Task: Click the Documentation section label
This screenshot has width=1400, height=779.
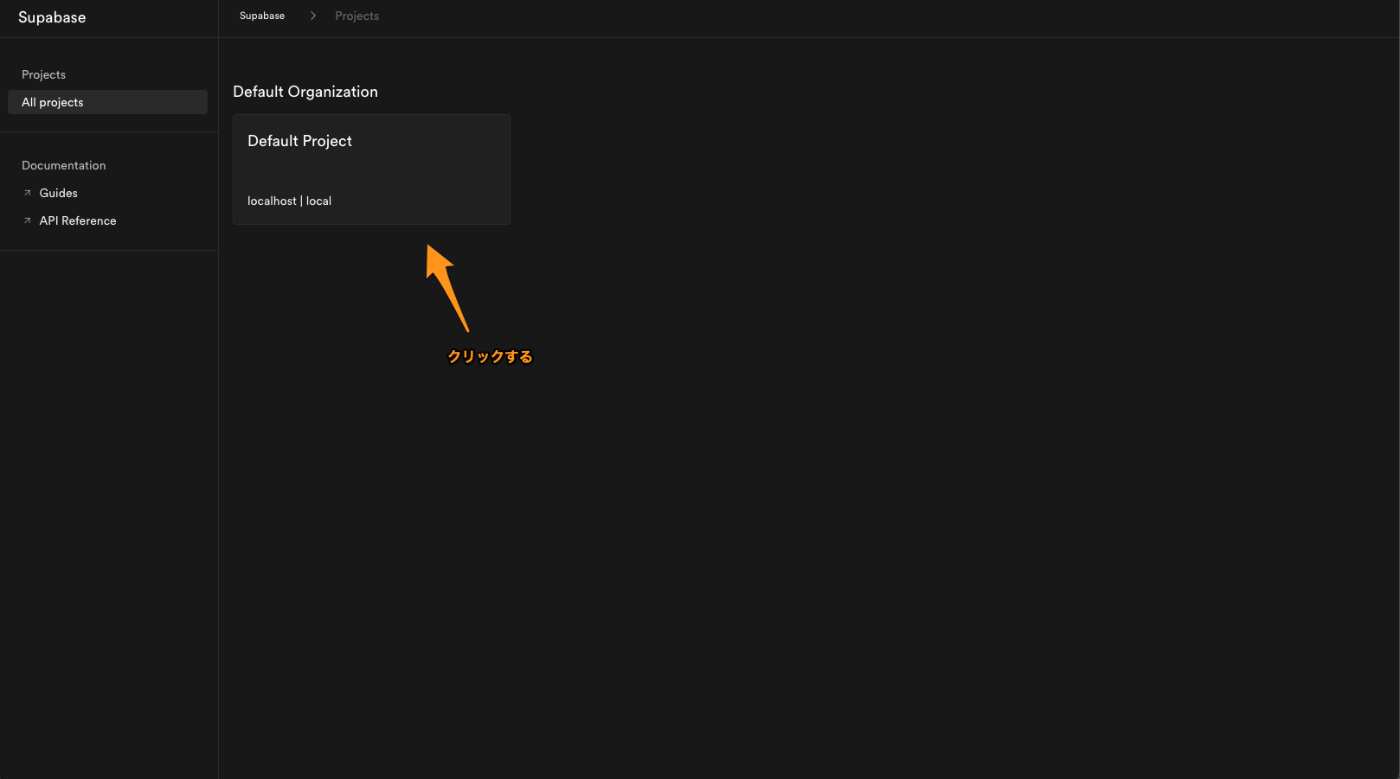Action: point(64,166)
